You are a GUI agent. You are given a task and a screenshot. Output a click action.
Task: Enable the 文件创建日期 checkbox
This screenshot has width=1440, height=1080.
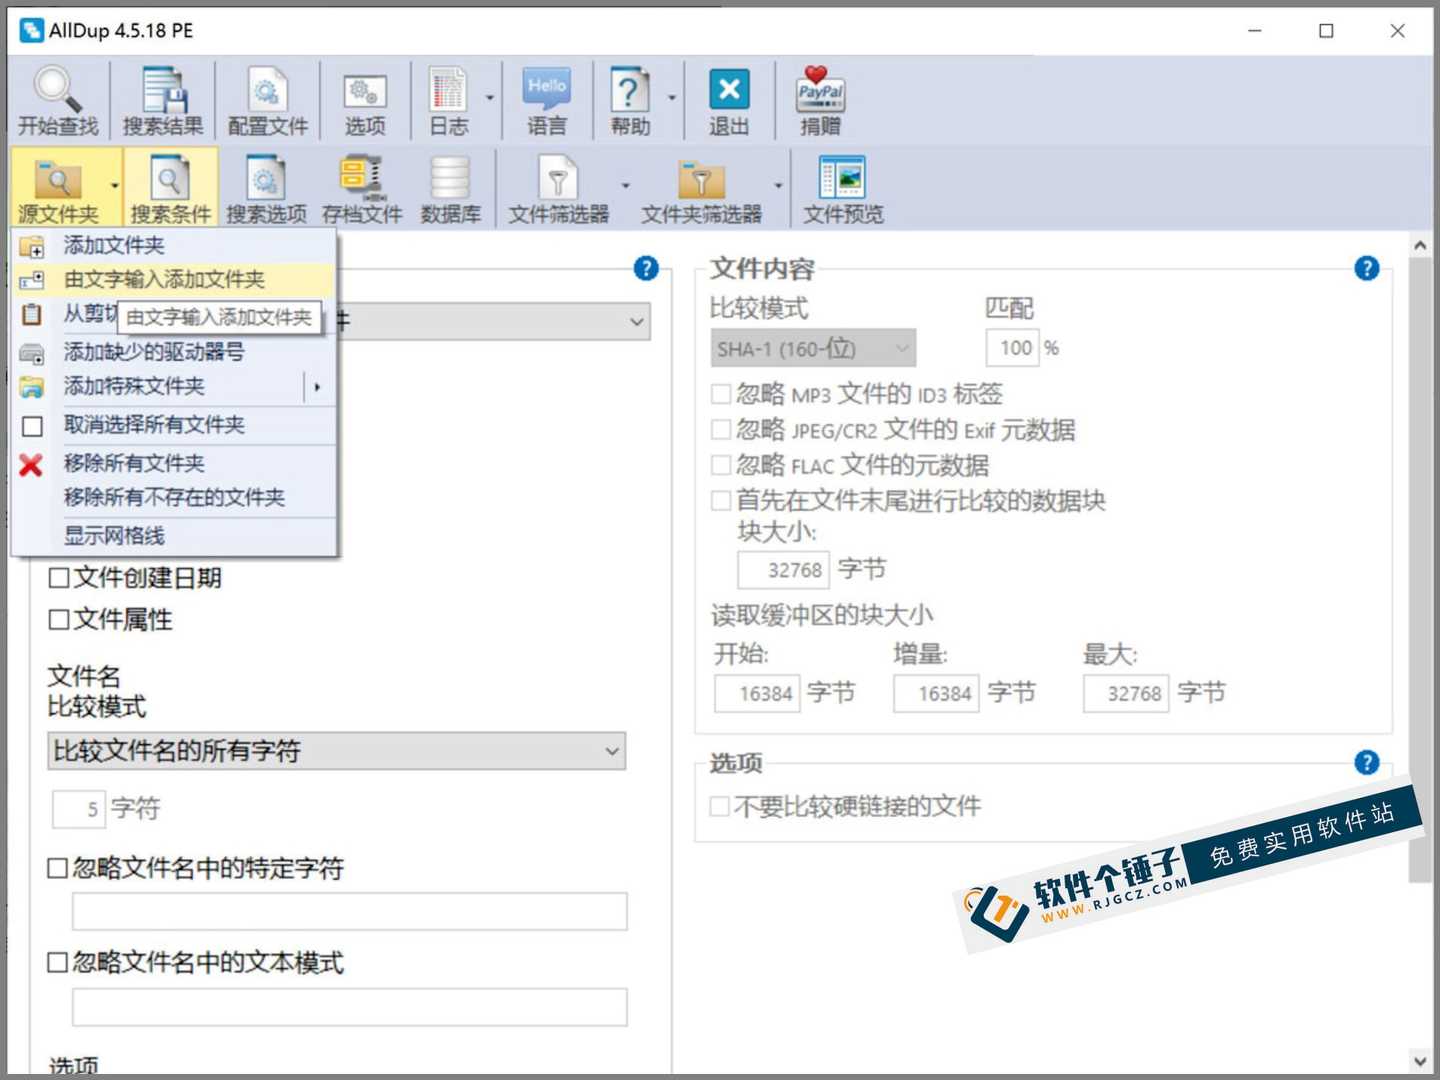(59, 578)
